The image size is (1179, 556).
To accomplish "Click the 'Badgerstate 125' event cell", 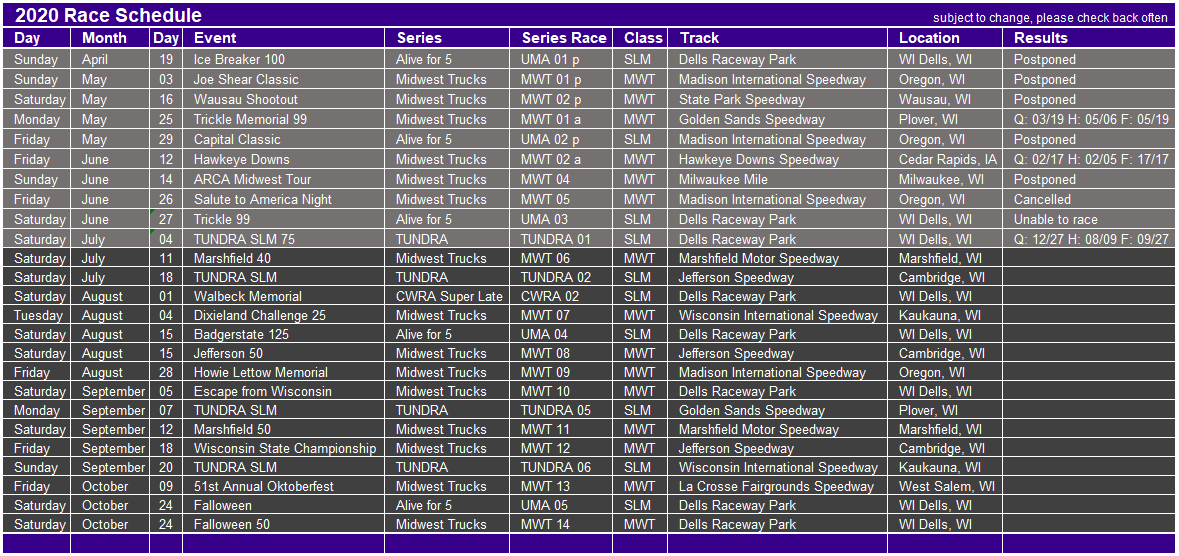I will pyautogui.click(x=283, y=334).
